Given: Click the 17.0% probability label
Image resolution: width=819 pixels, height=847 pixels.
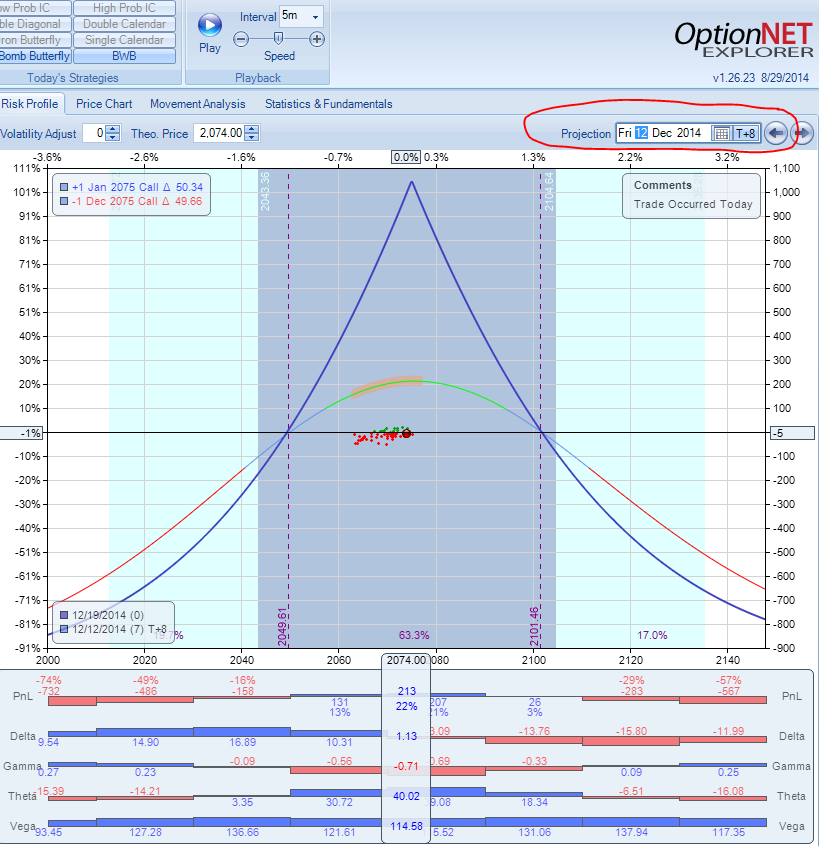Looking at the screenshot, I should pyautogui.click(x=652, y=635).
